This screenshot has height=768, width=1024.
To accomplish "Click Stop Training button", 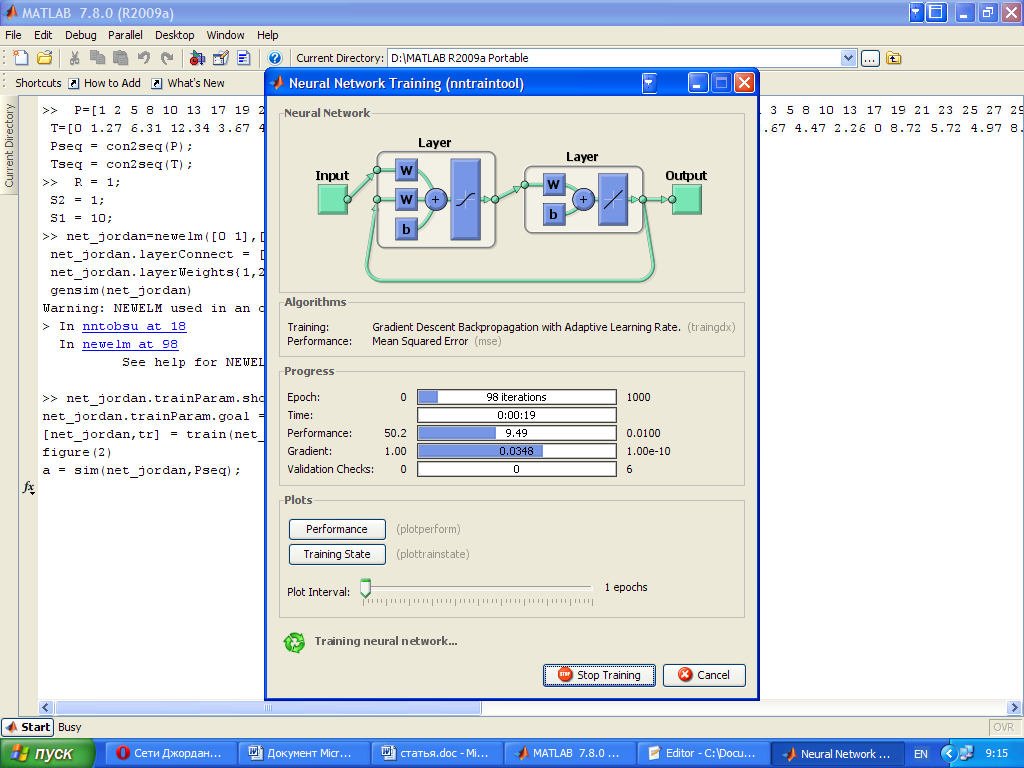I will pyautogui.click(x=599, y=675).
